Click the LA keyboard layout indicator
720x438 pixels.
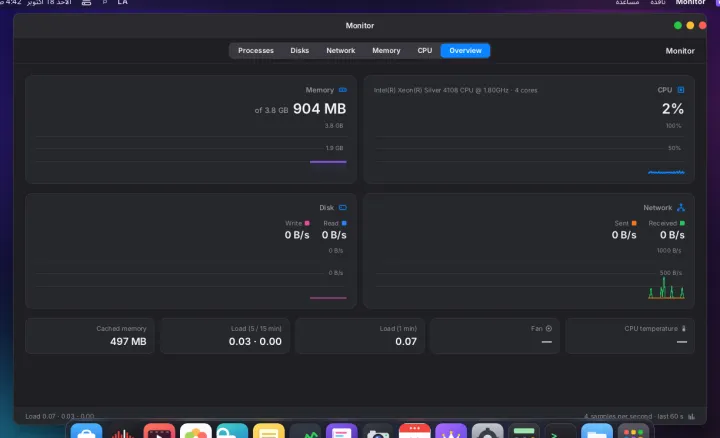pyautogui.click(x=122, y=3)
